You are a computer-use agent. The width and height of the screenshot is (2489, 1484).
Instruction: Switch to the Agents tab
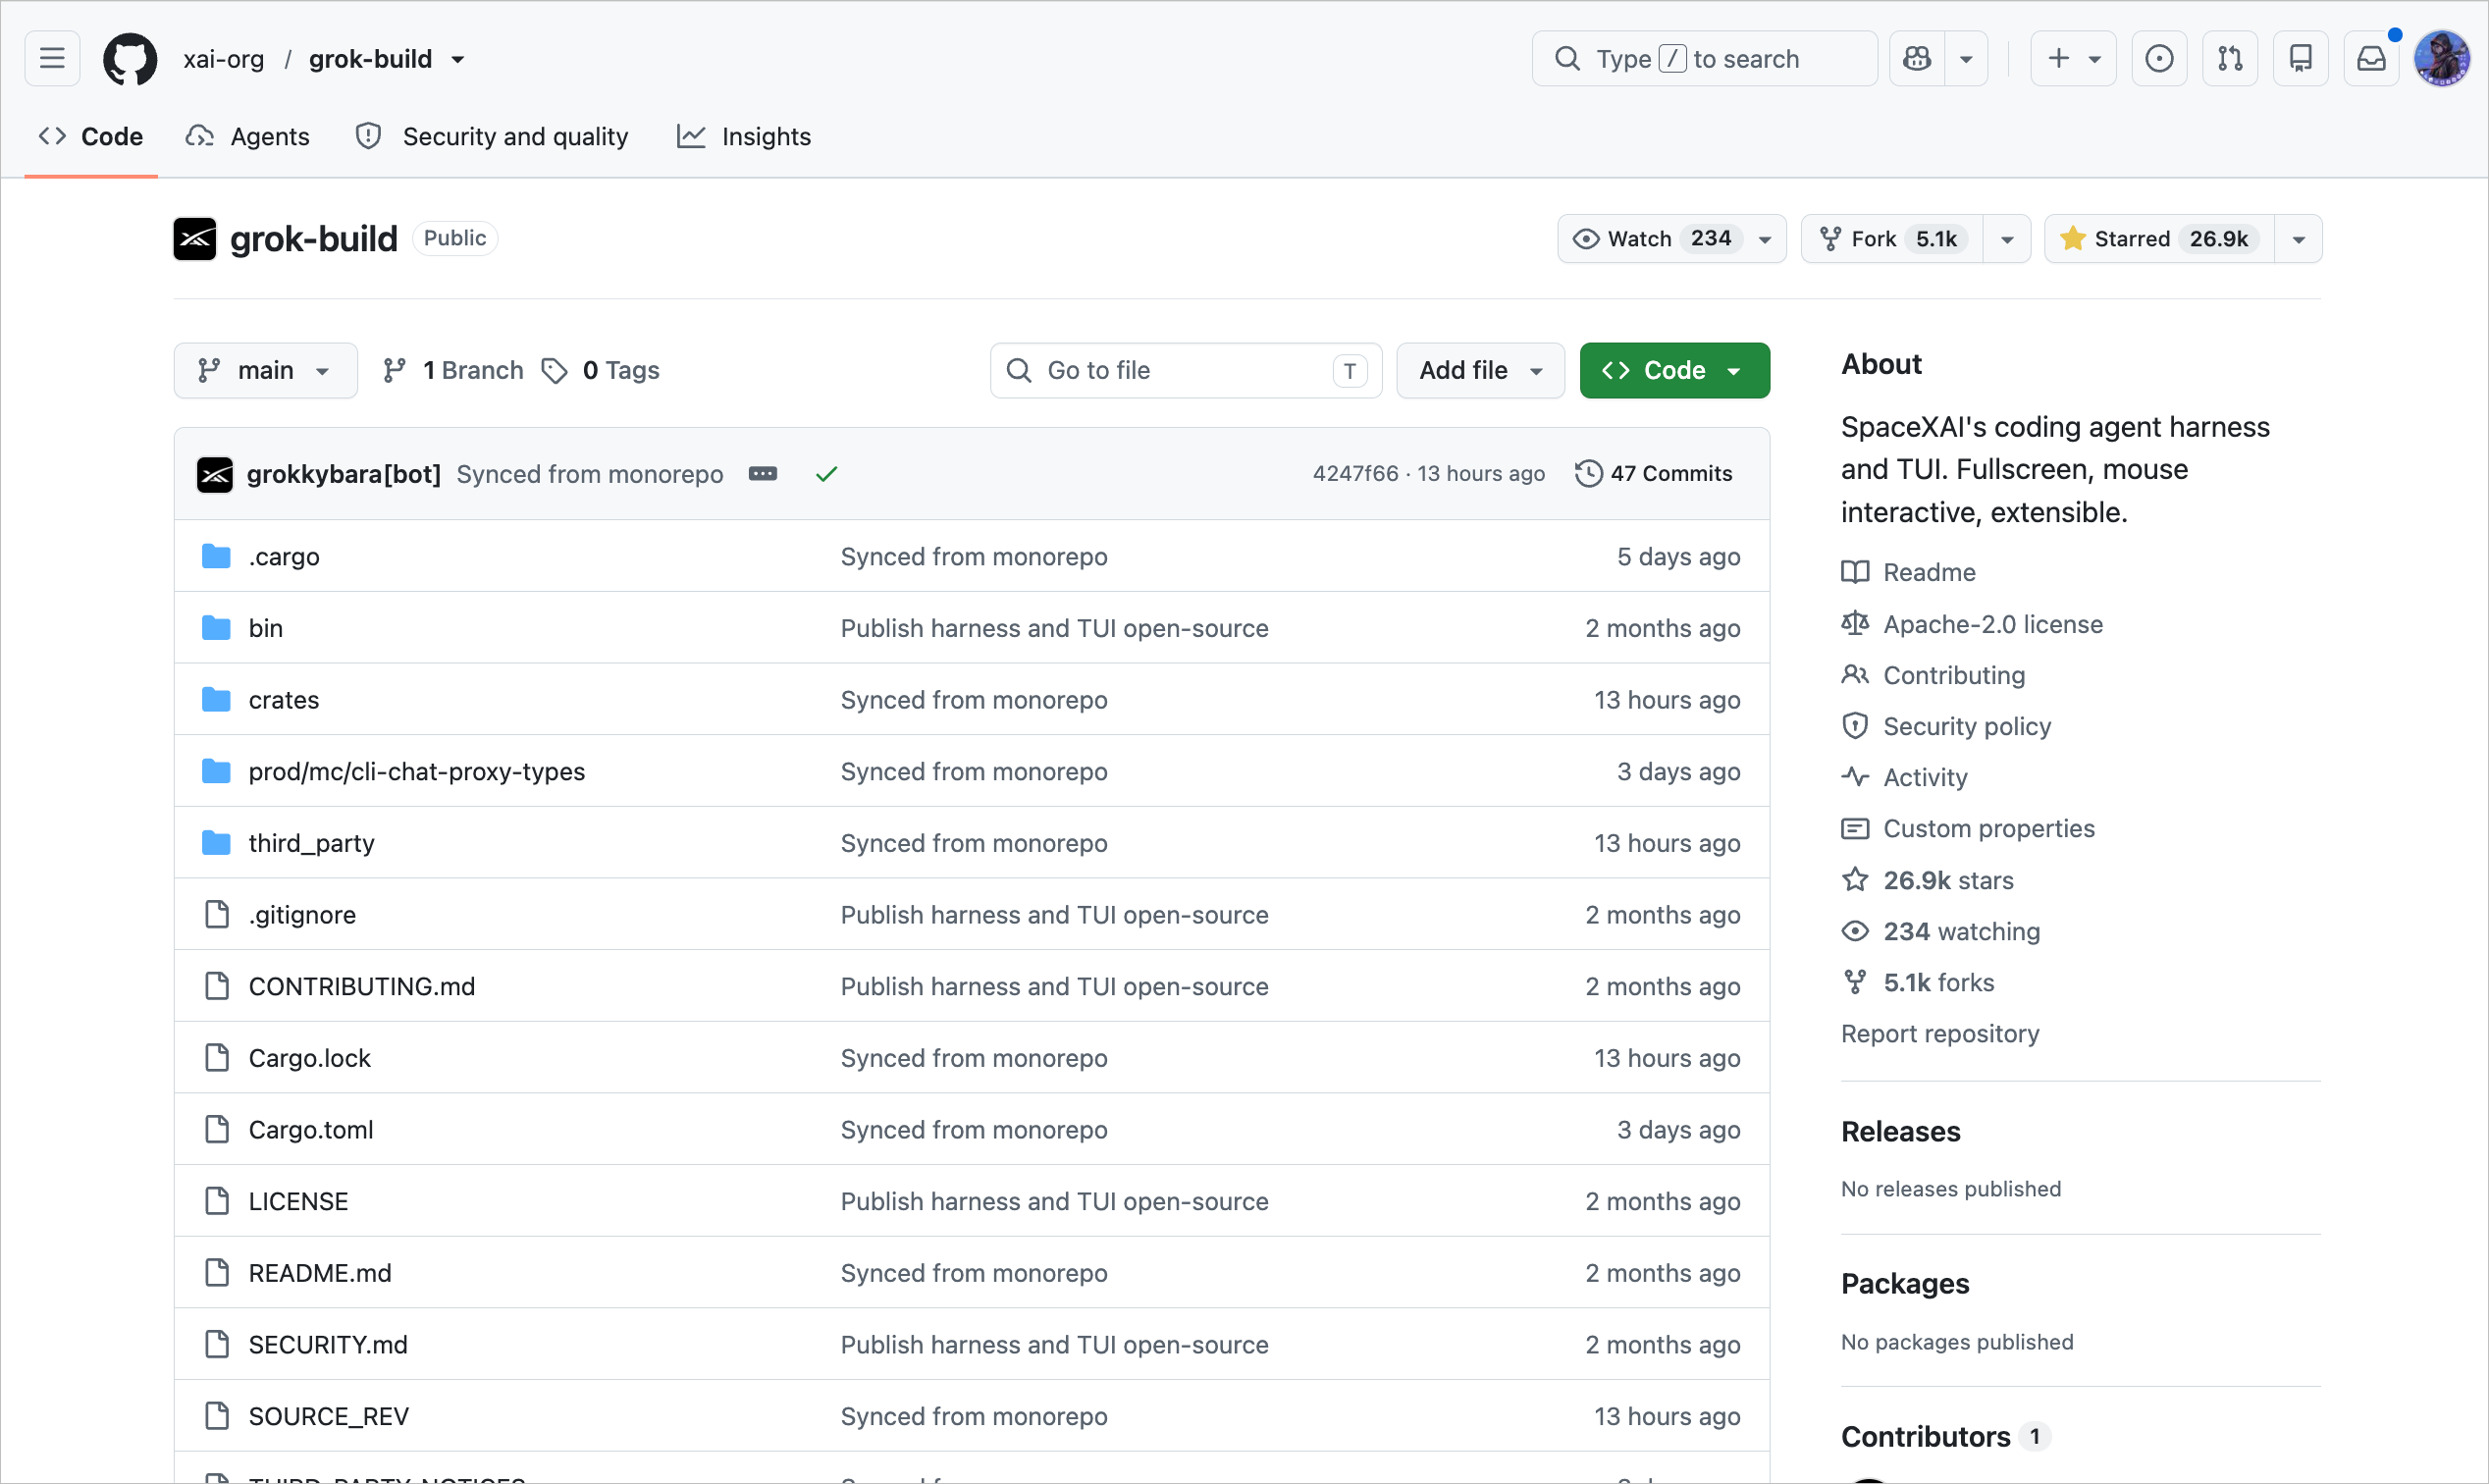pos(248,137)
